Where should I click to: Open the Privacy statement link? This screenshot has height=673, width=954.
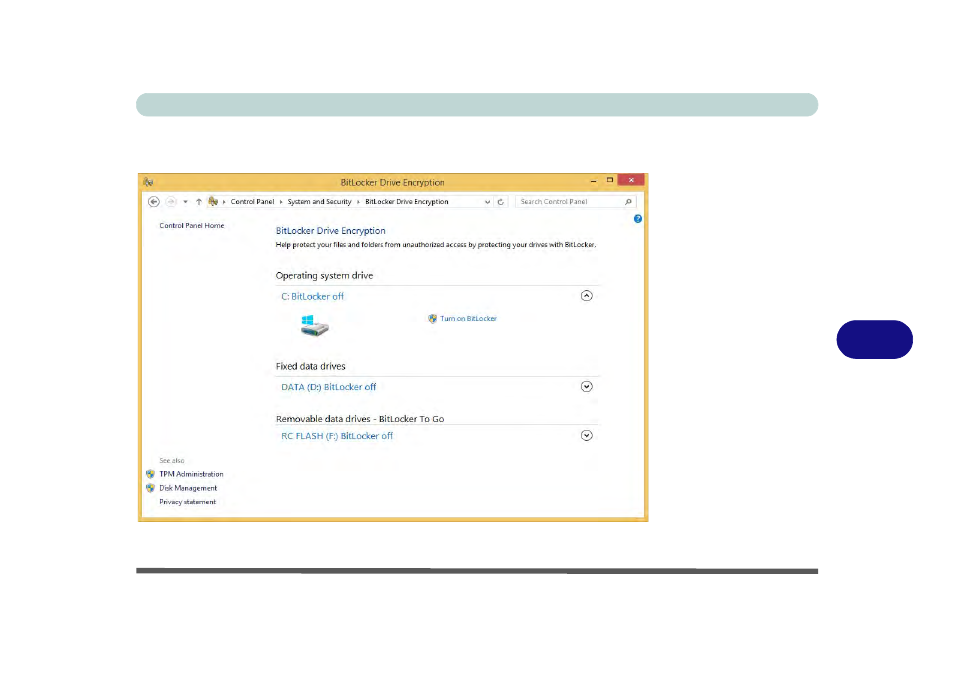[x=187, y=502]
